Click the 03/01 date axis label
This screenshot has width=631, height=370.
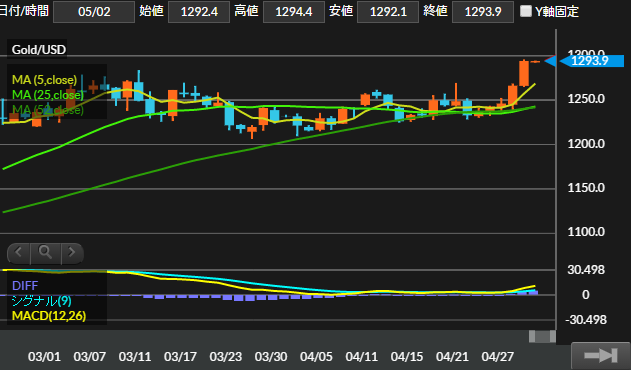click(x=44, y=357)
